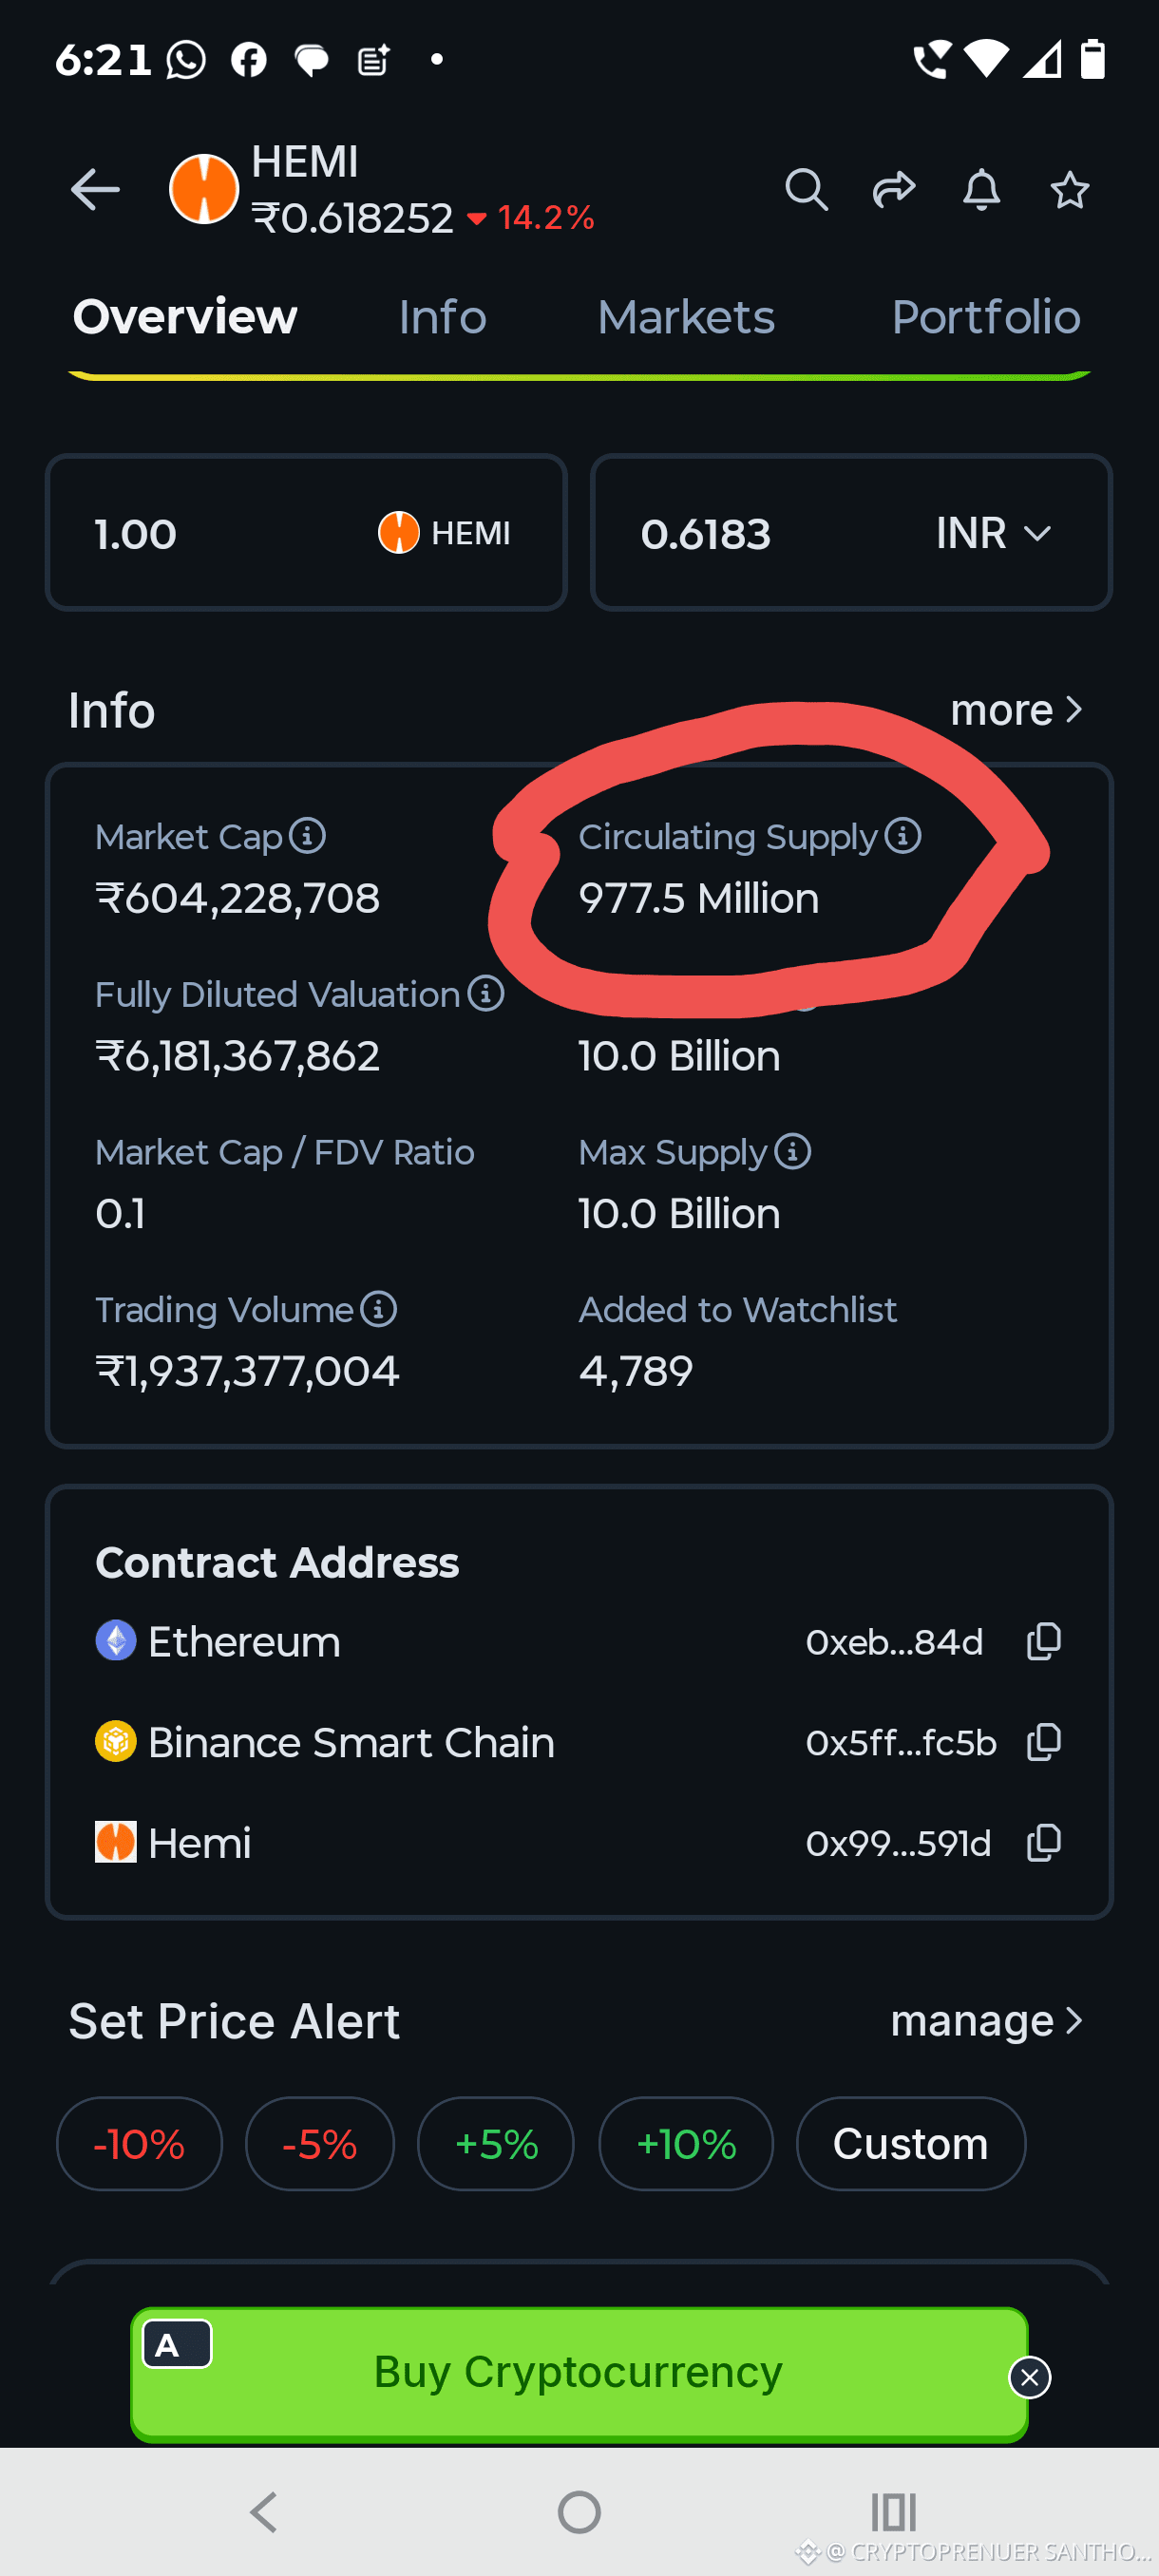Open the INR currency dropdown
The image size is (1159, 2576).
coord(993,533)
